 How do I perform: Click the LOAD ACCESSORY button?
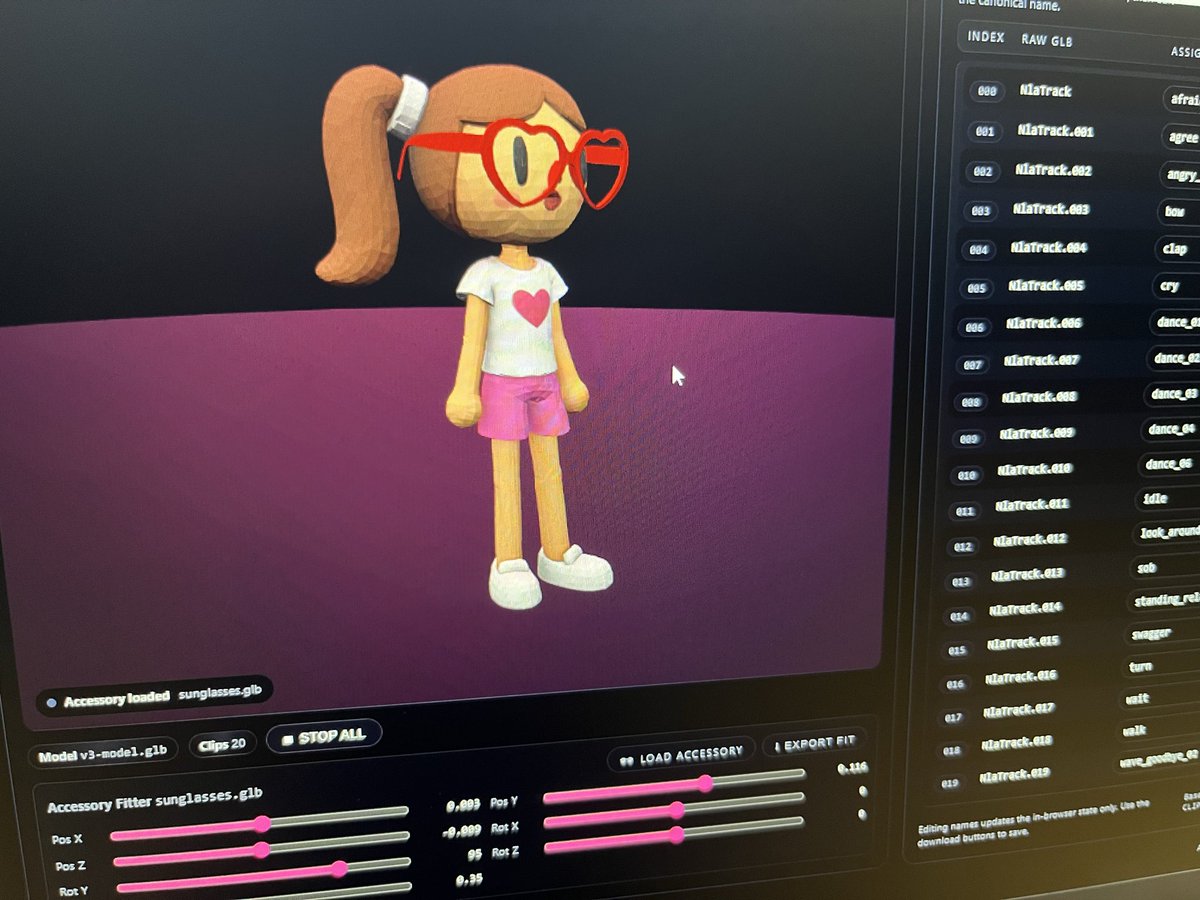pyautogui.click(x=682, y=753)
